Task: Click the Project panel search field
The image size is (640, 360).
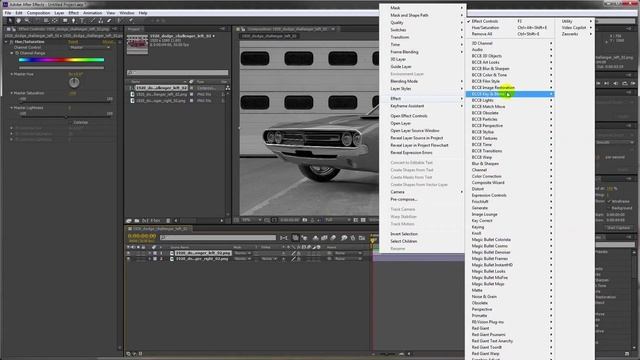Action: (x=178, y=73)
